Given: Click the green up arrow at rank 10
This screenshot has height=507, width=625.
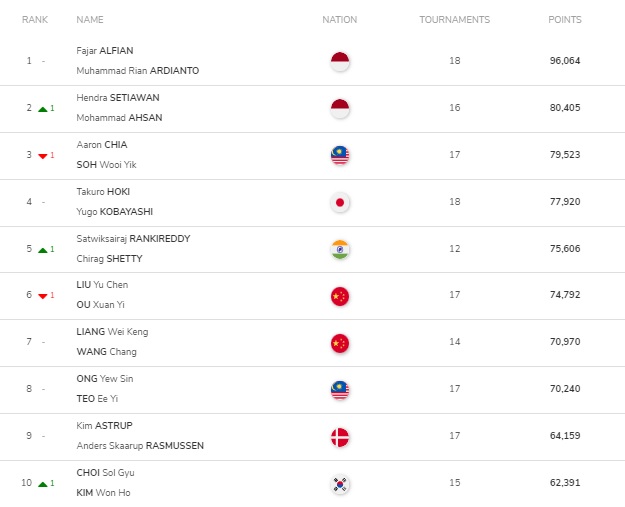Looking at the screenshot, I should tap(43, 484).
